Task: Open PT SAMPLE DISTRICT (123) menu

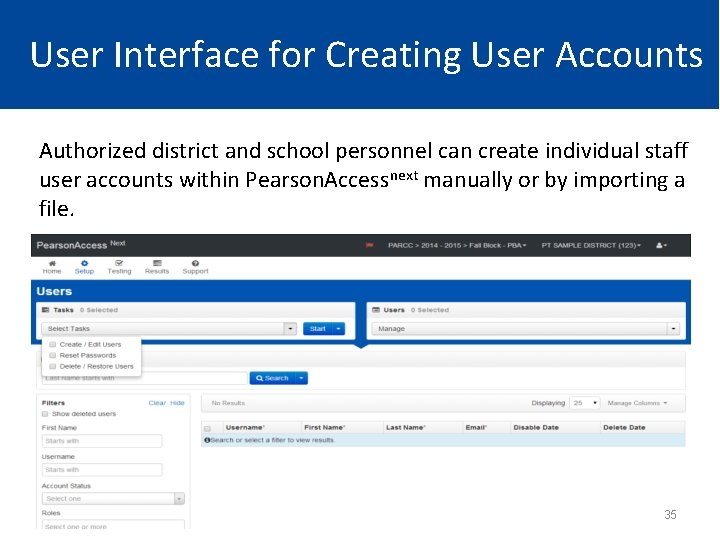Action: coord(591,245)
